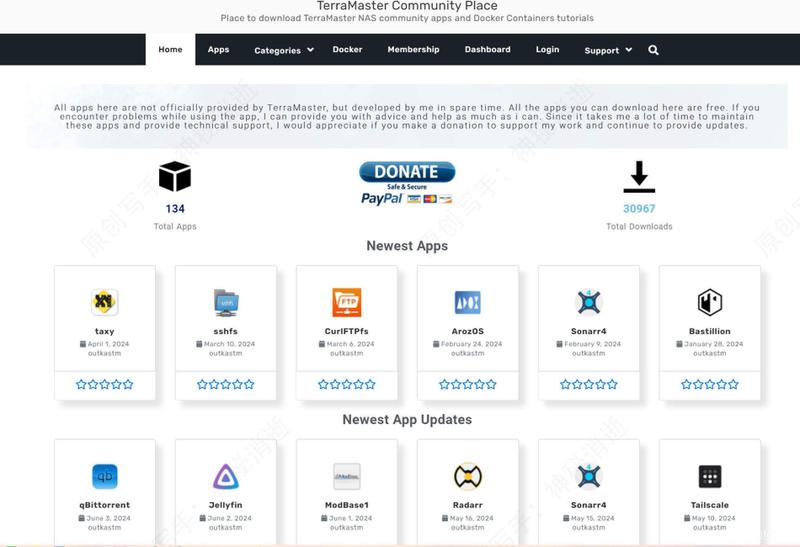Expand the Support dropdown menu
The image size is (800, 547).
tap(608, 50)
